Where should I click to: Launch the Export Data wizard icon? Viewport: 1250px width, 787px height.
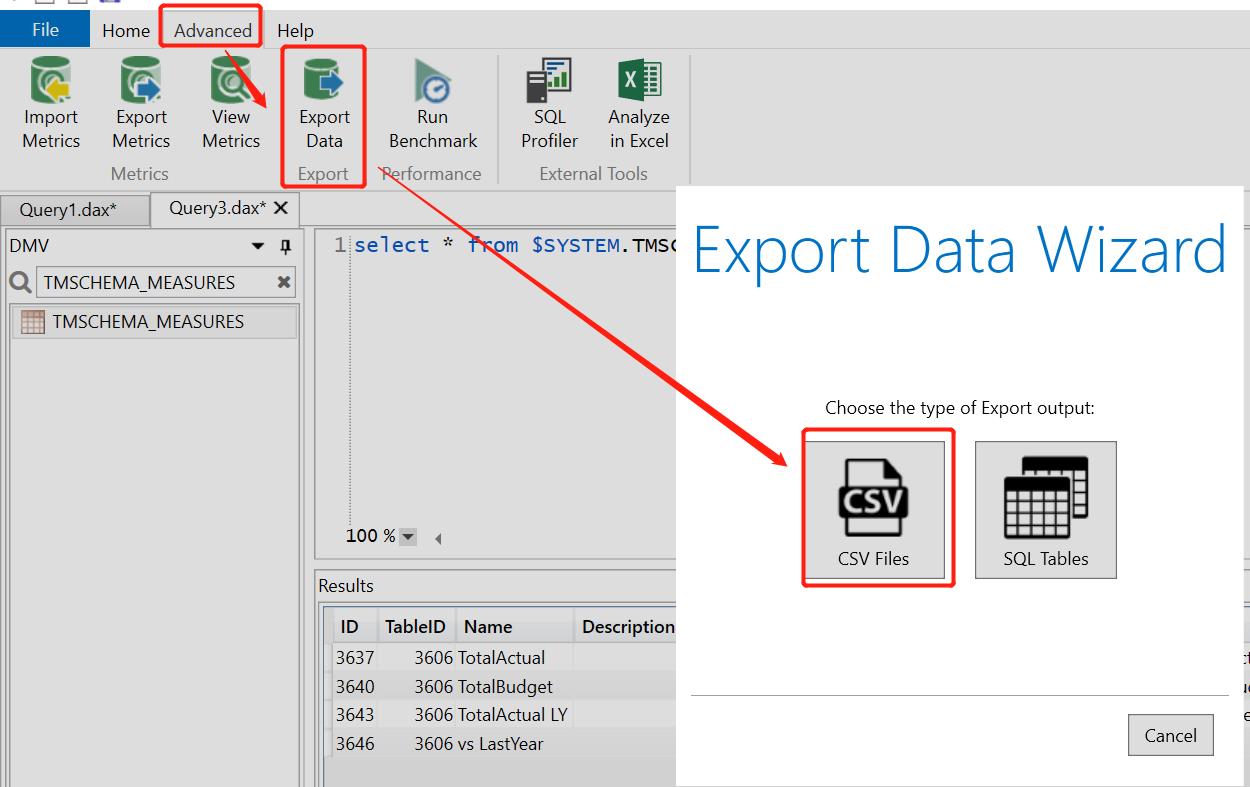coord(323,100)
